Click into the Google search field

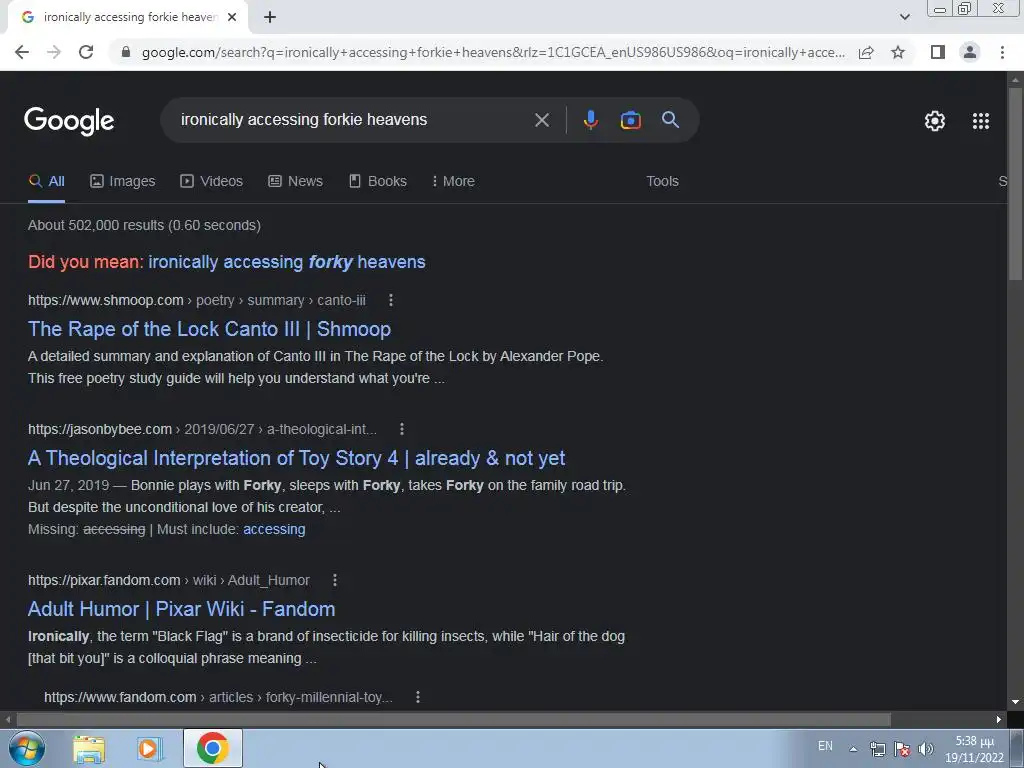(x=353, y=120)
